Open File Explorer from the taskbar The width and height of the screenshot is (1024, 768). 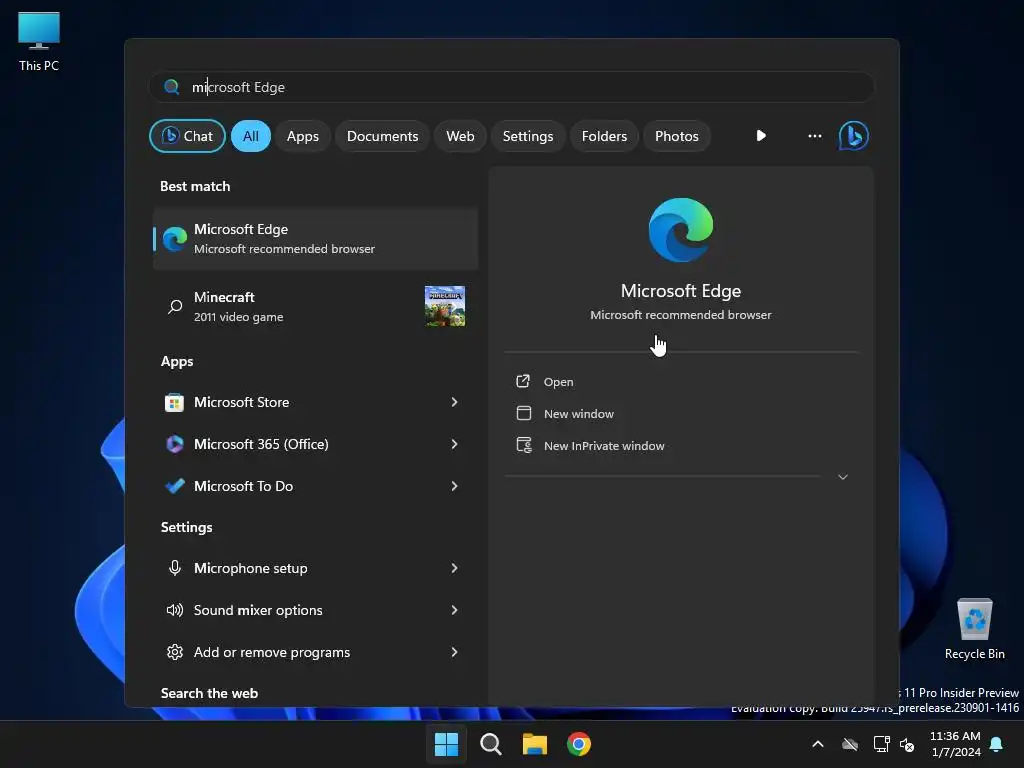tap(535, 744)
